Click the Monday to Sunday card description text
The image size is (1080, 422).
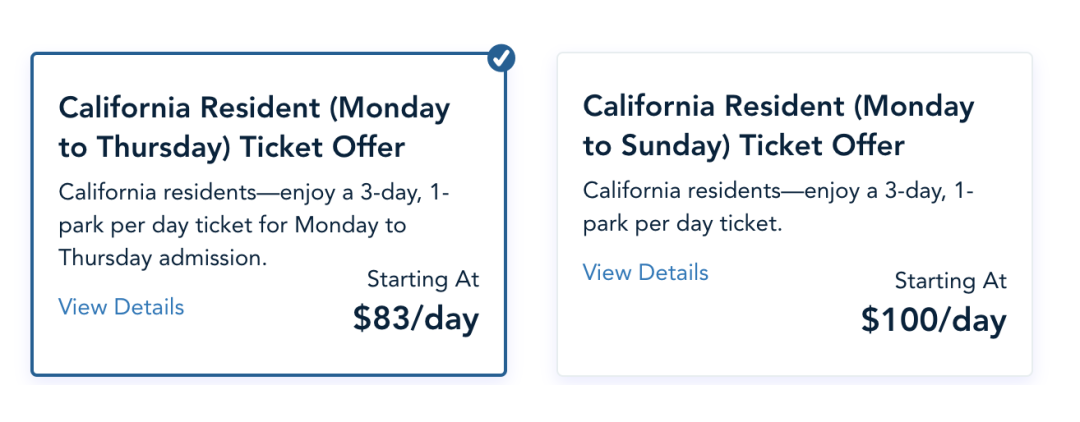(x=778, y=207)
